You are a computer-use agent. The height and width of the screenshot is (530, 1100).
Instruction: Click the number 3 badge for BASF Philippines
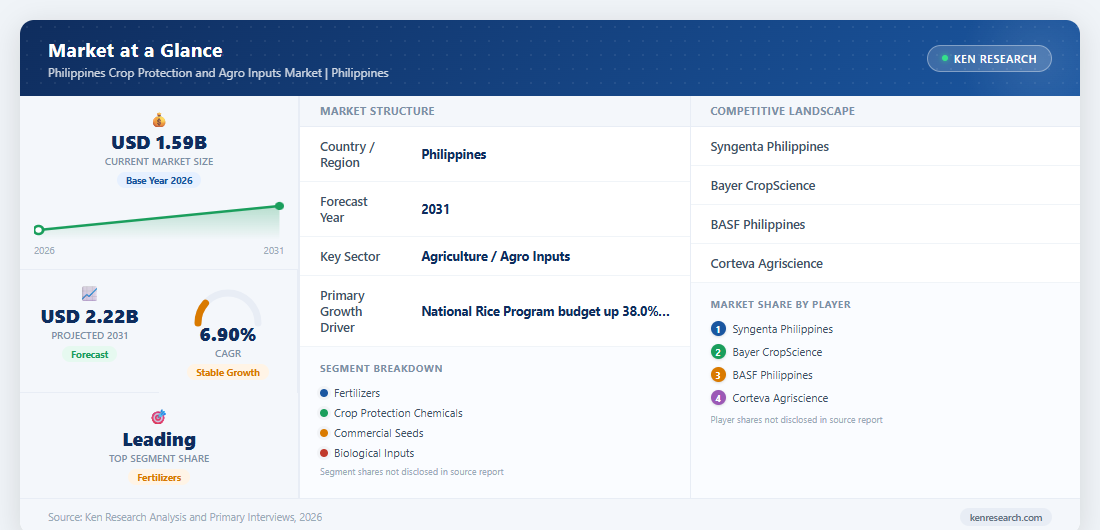pyautogui.click(x=718, y=375)
